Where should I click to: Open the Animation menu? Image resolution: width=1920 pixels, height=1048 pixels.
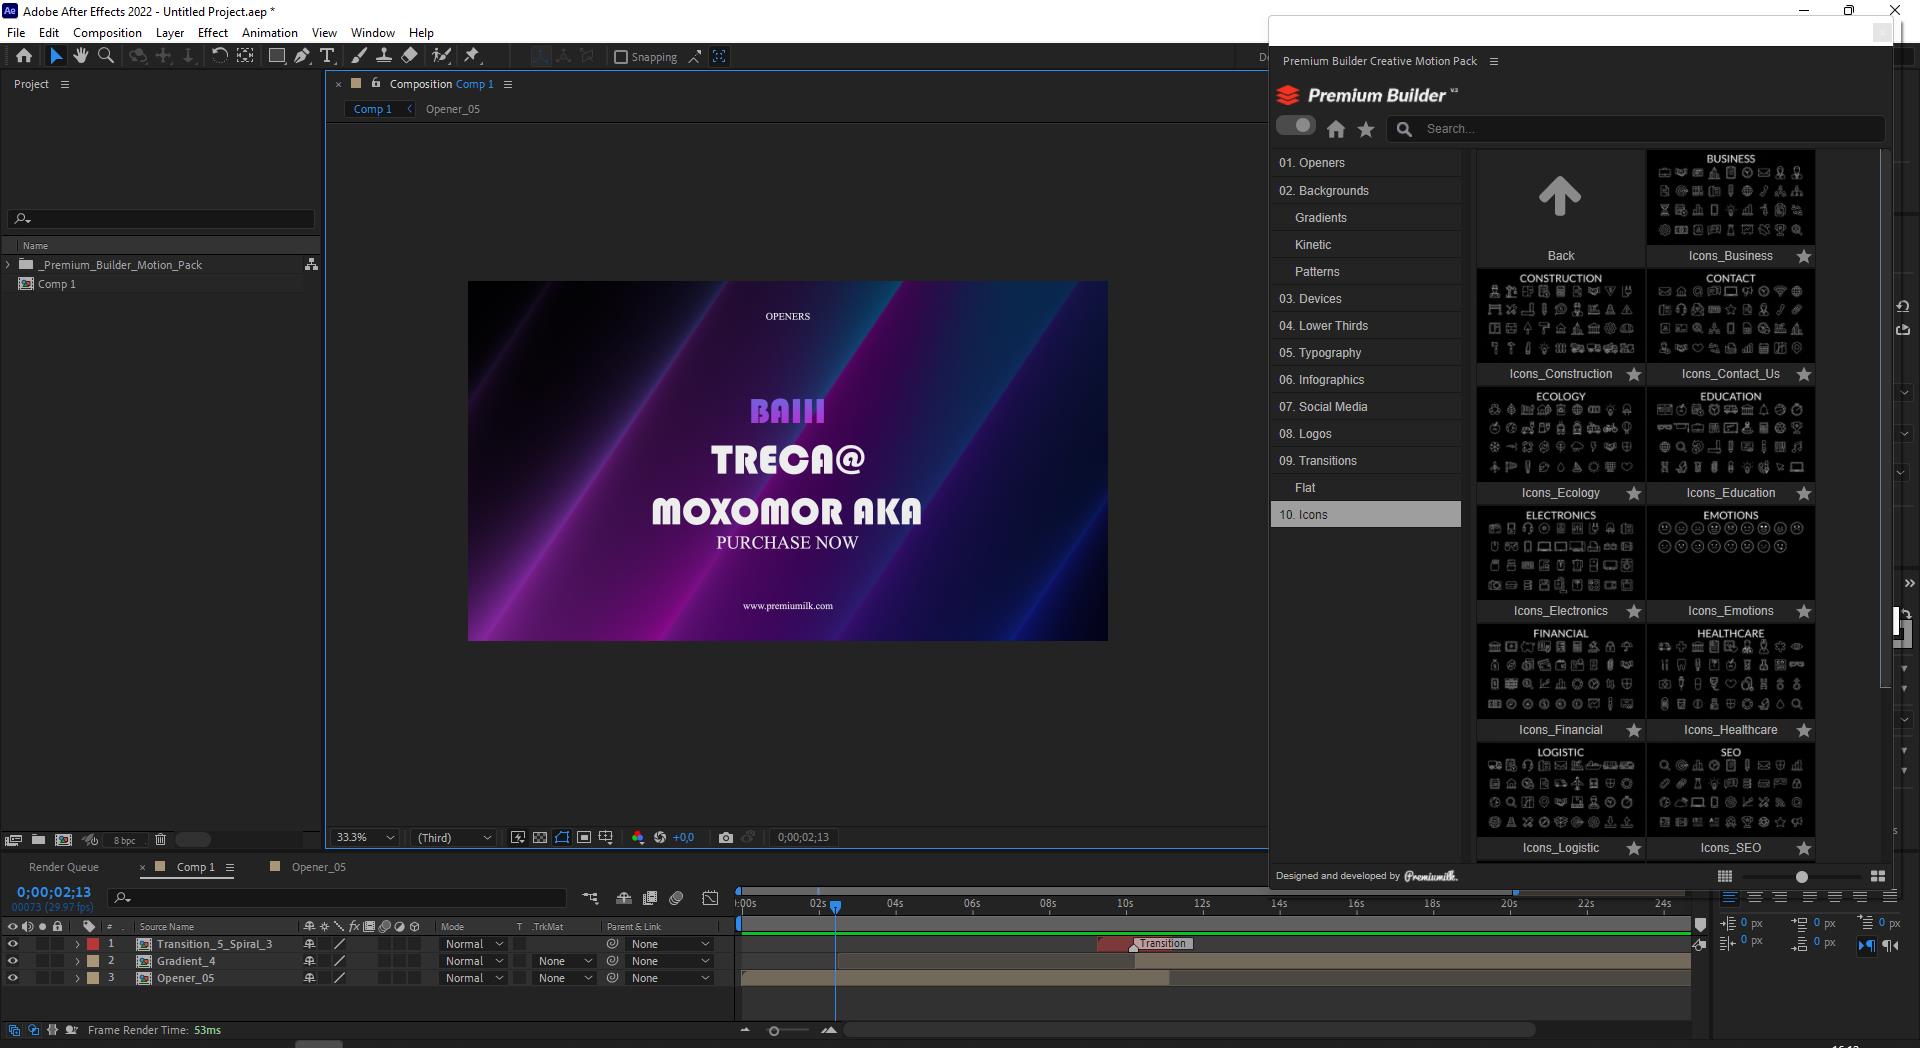[x=270, y=32]
